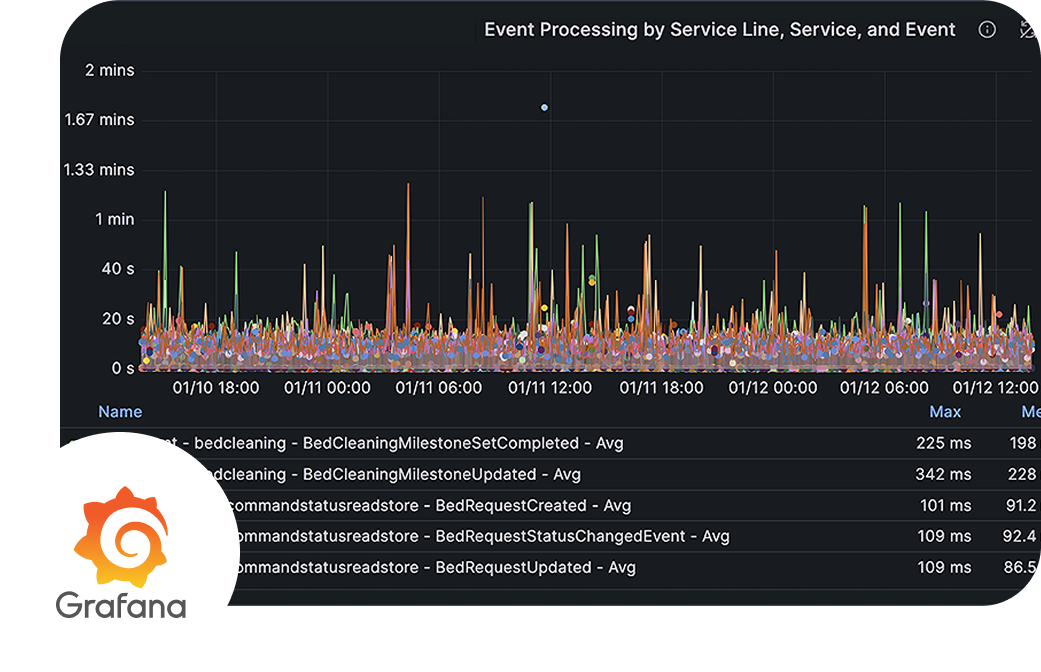Screen dimensions: 1041x672
Task: Select the blue outlier point near 1.67 mins
Action: coord(544,106)
